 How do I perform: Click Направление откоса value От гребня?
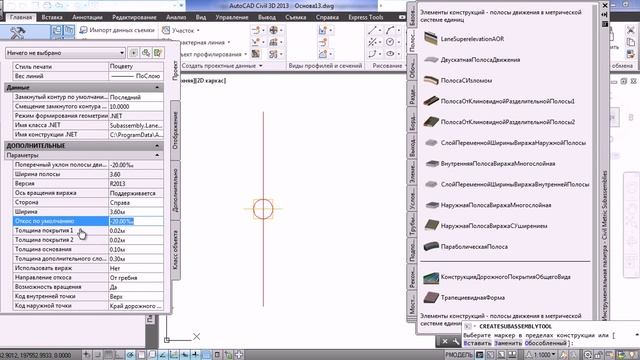pos(136,278)
